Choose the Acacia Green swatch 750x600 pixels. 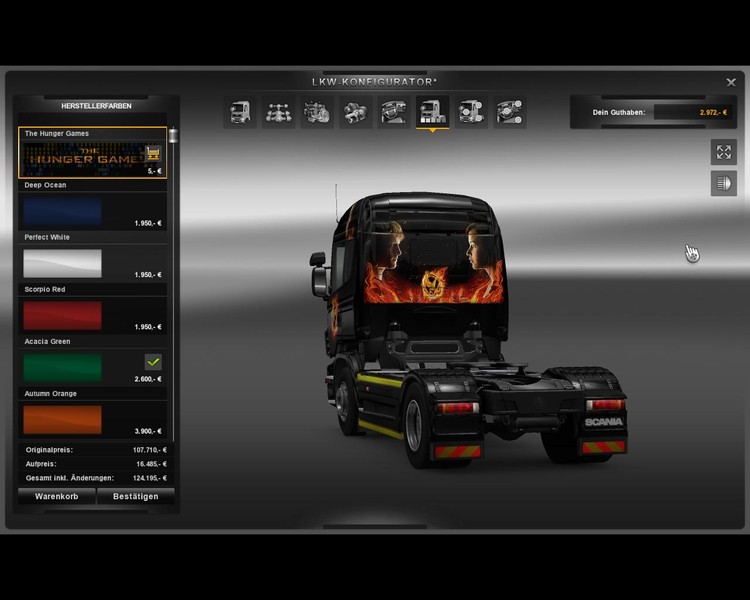(63, 367)
